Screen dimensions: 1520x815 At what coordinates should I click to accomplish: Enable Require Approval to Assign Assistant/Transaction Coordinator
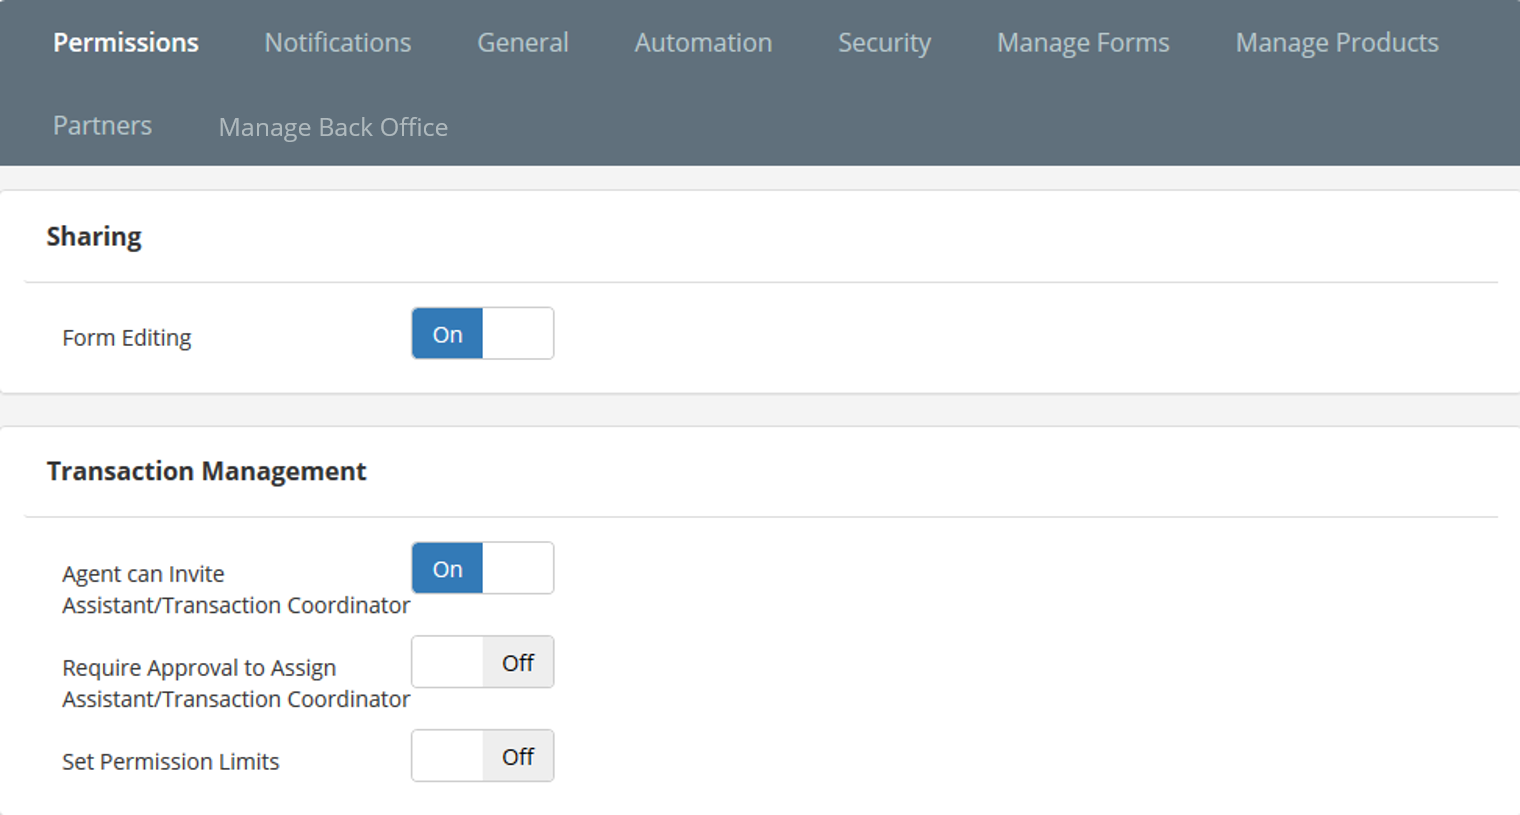(x=482, y=661)
